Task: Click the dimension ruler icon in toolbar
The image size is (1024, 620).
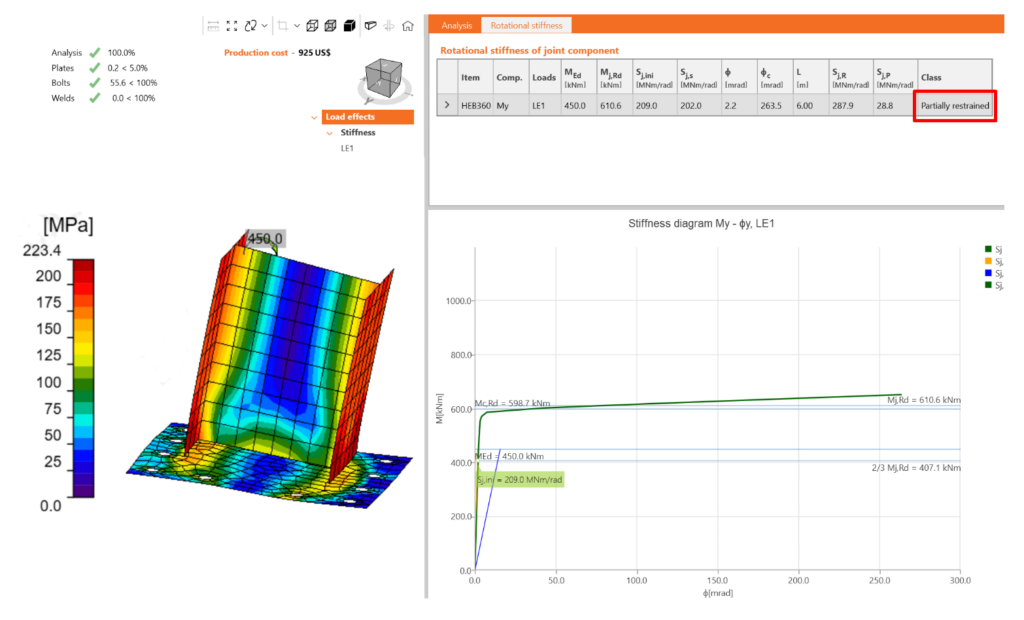Action: [x=213, y=26]
